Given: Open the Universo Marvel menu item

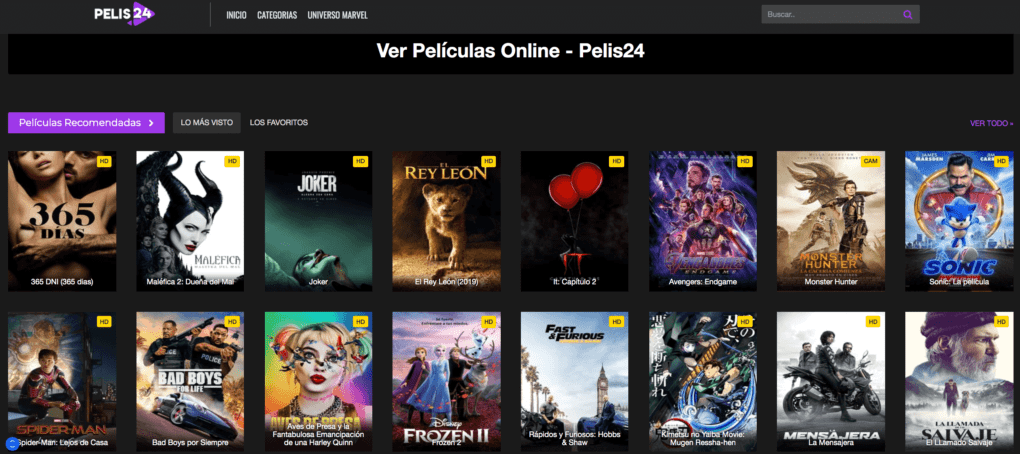Looking at the screenshot, I should 338,15.
